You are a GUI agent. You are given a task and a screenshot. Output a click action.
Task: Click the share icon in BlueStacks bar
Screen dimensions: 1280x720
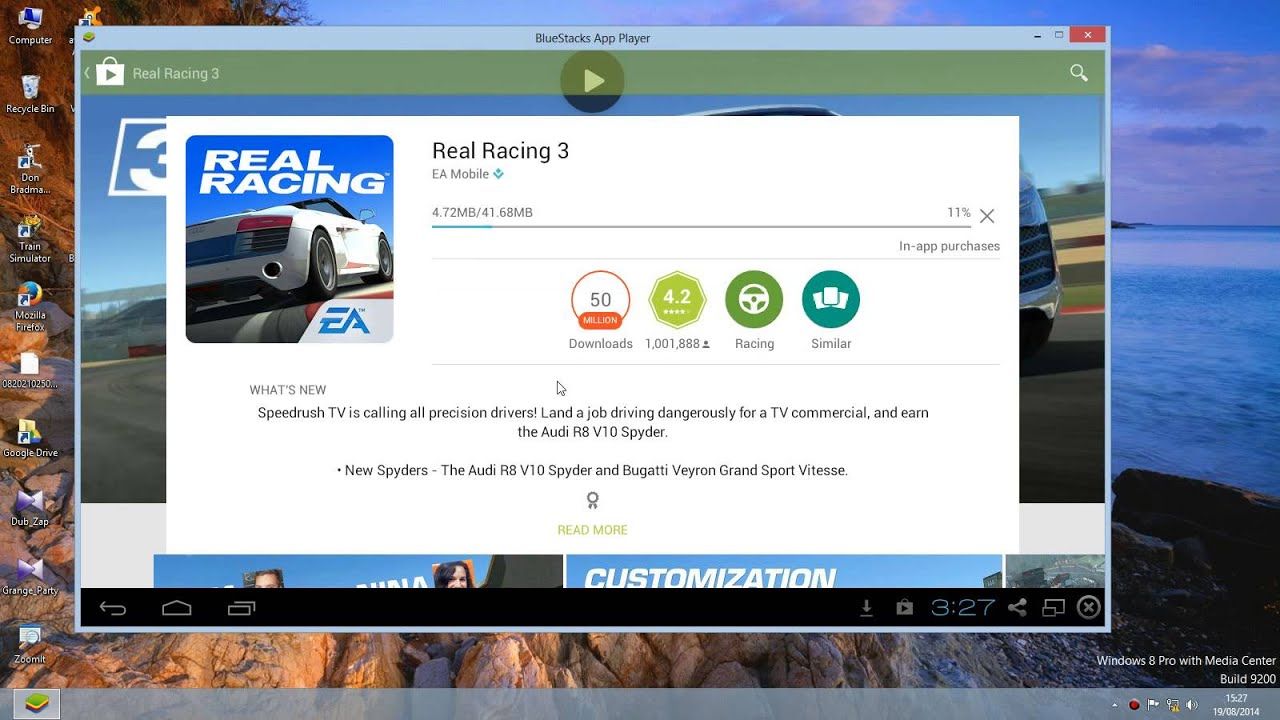click(1018, 608)
